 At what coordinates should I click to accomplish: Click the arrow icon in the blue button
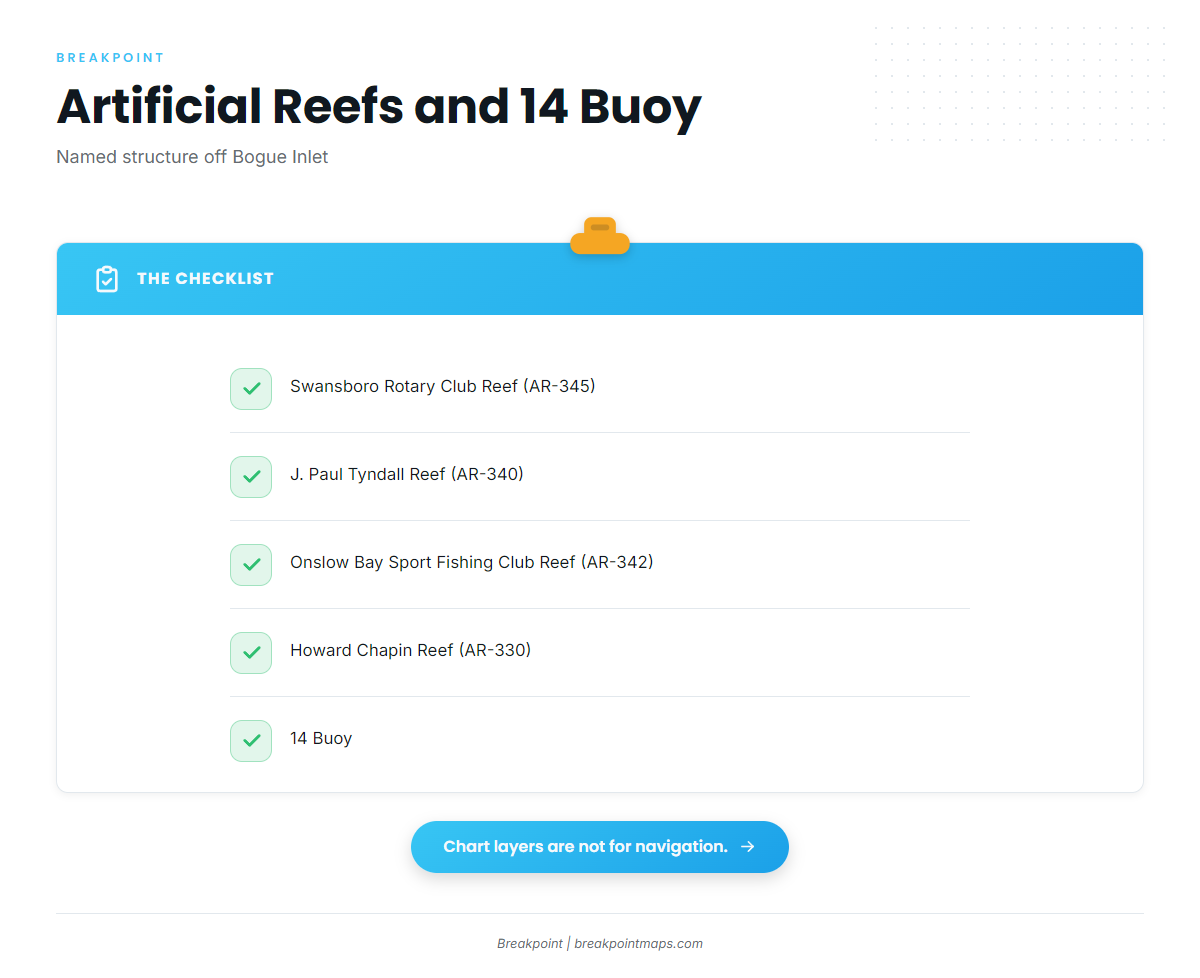747,847
